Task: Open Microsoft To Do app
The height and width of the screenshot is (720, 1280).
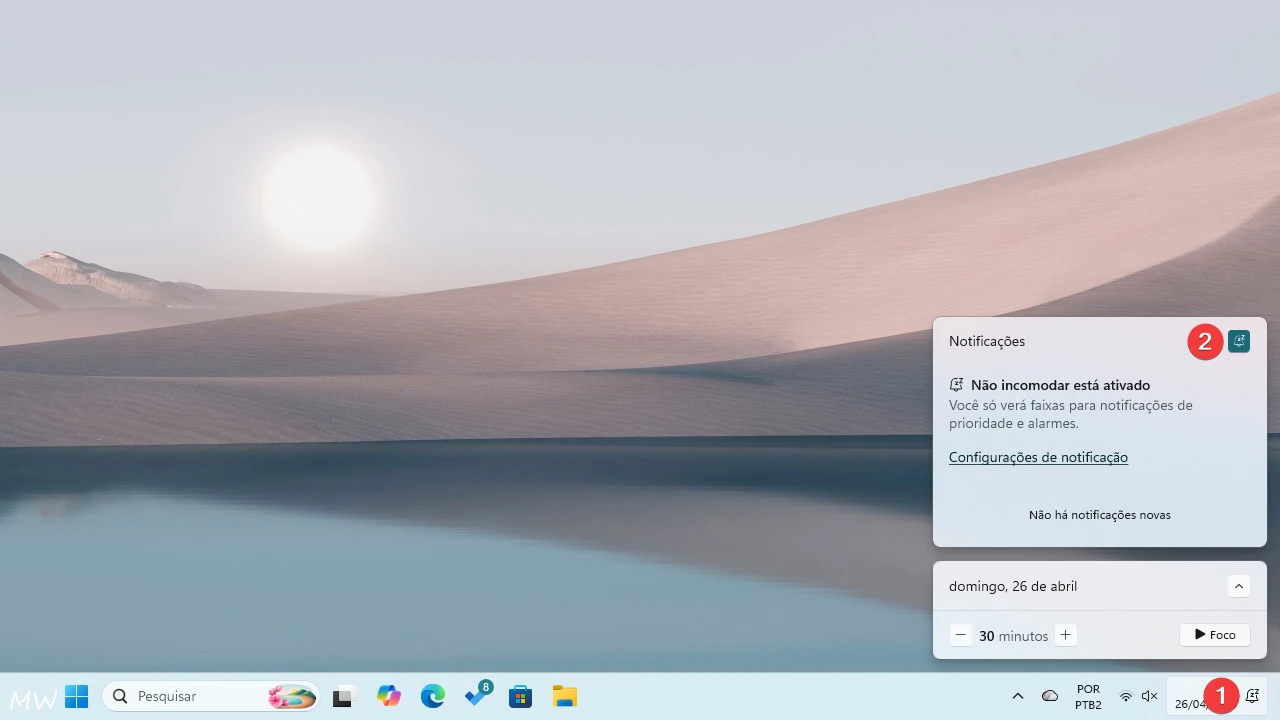Action: click(x=477, y=696)
